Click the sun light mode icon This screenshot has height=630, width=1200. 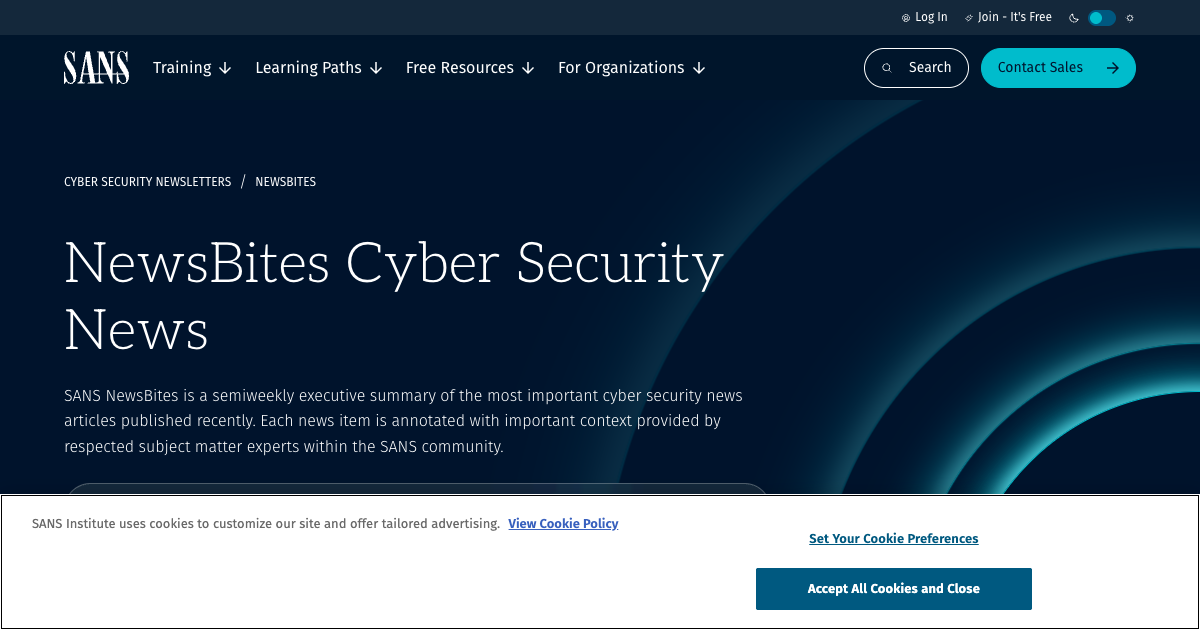tap(1130, 18)
